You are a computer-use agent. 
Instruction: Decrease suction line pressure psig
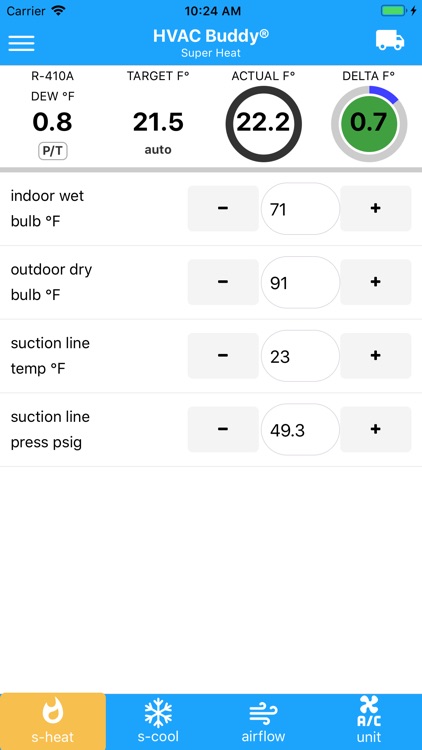click(x=223, y=430)
